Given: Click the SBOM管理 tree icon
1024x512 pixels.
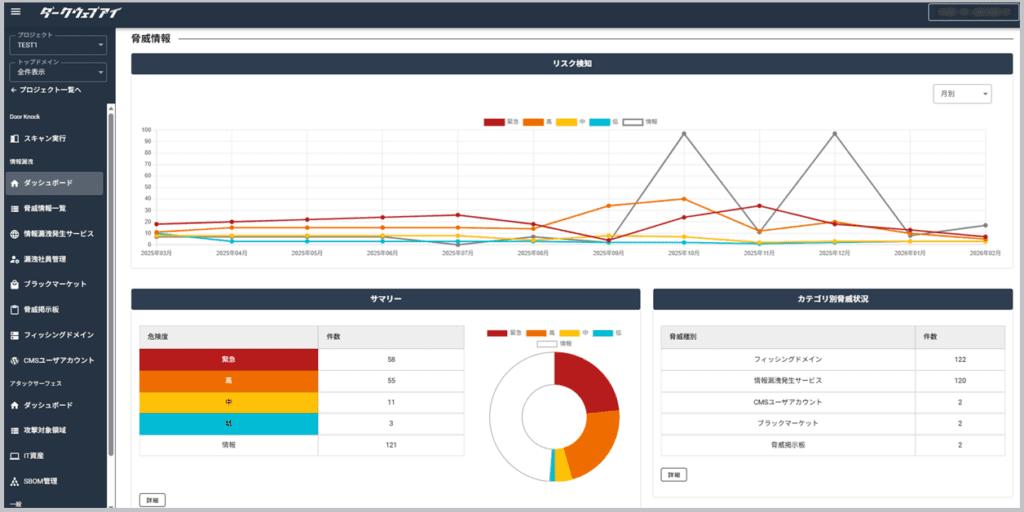Looking at the screenshot, I should pos(14,482).
